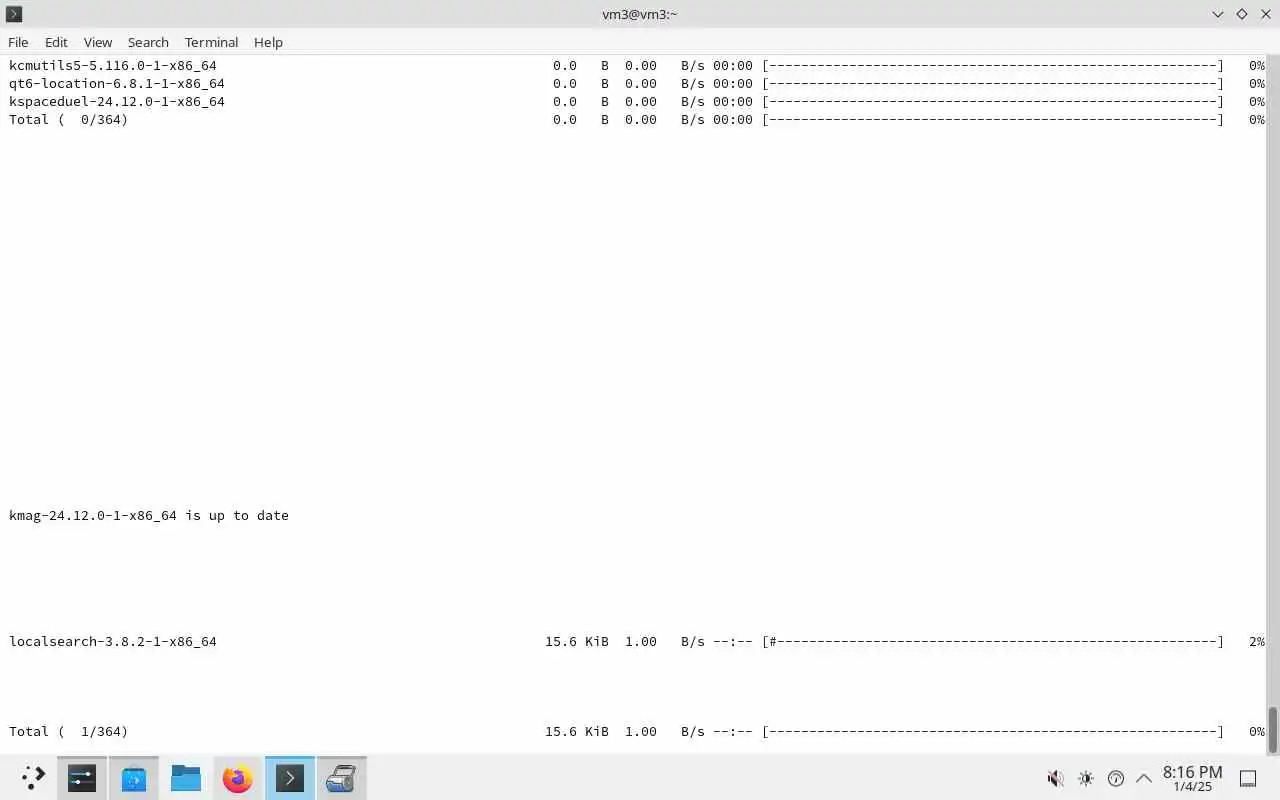This screenshot has height=800, width=1280.
Task: Launch Firefox from the taskbar
Action: coord(238,778)
